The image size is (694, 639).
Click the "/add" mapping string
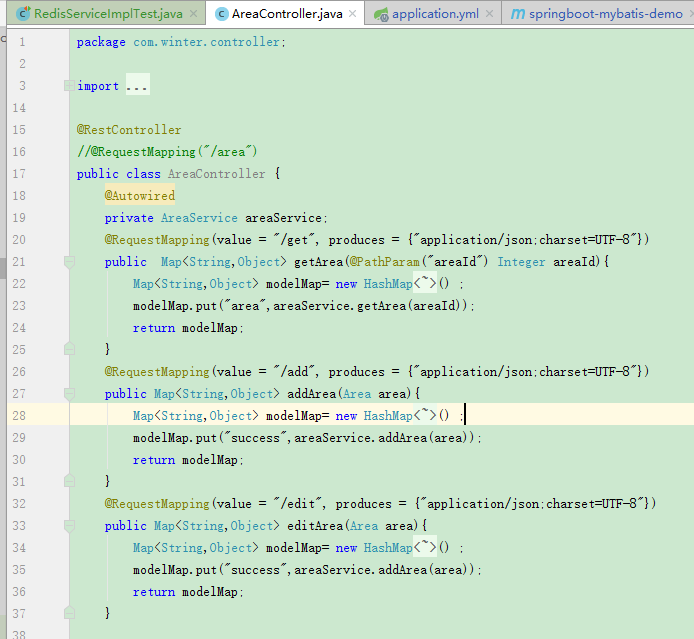point(294,372)
